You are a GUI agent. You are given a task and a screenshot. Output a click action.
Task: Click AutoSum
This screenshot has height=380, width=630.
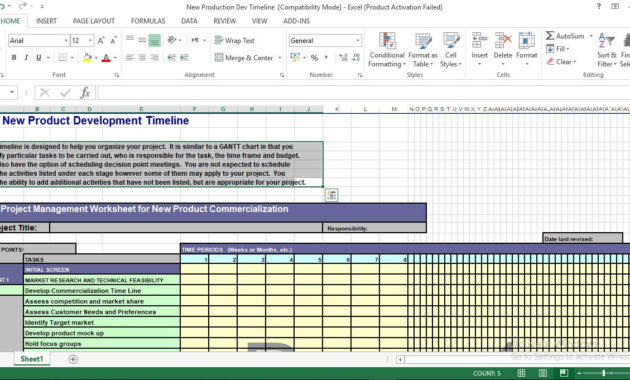(x=565, y=36)
